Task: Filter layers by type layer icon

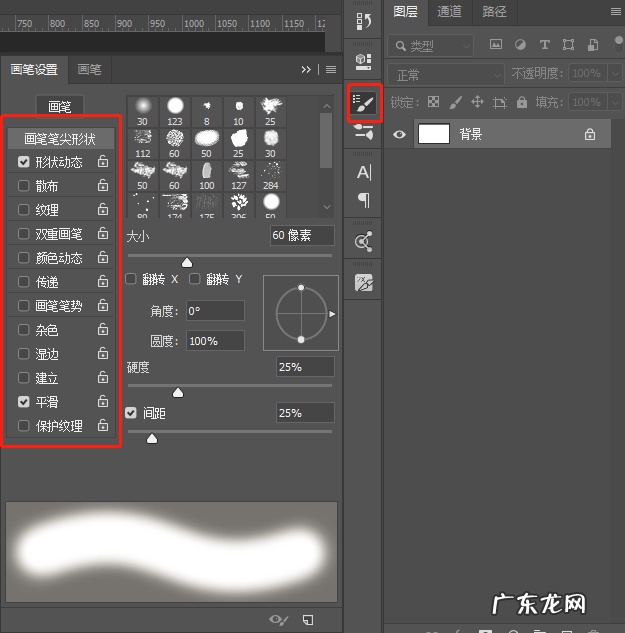Action: 544,44
